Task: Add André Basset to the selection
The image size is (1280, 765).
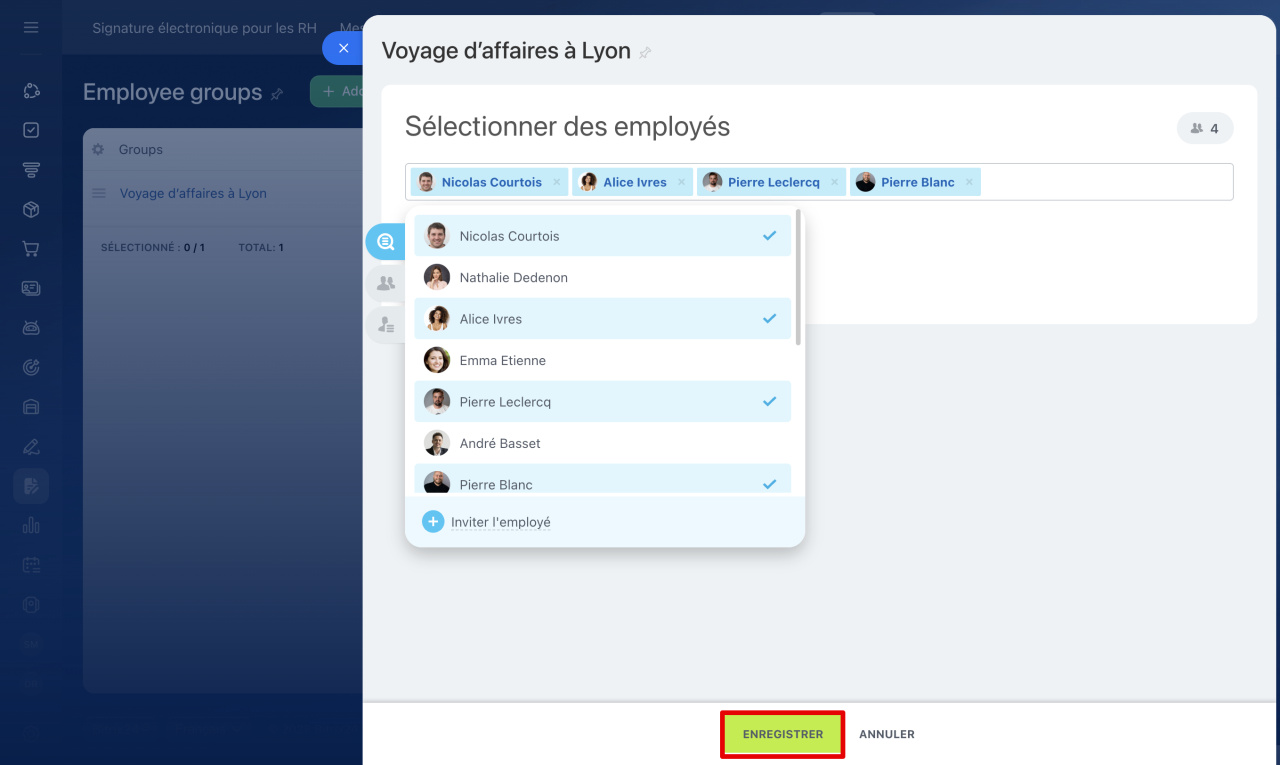Action: tap(602, 443)
